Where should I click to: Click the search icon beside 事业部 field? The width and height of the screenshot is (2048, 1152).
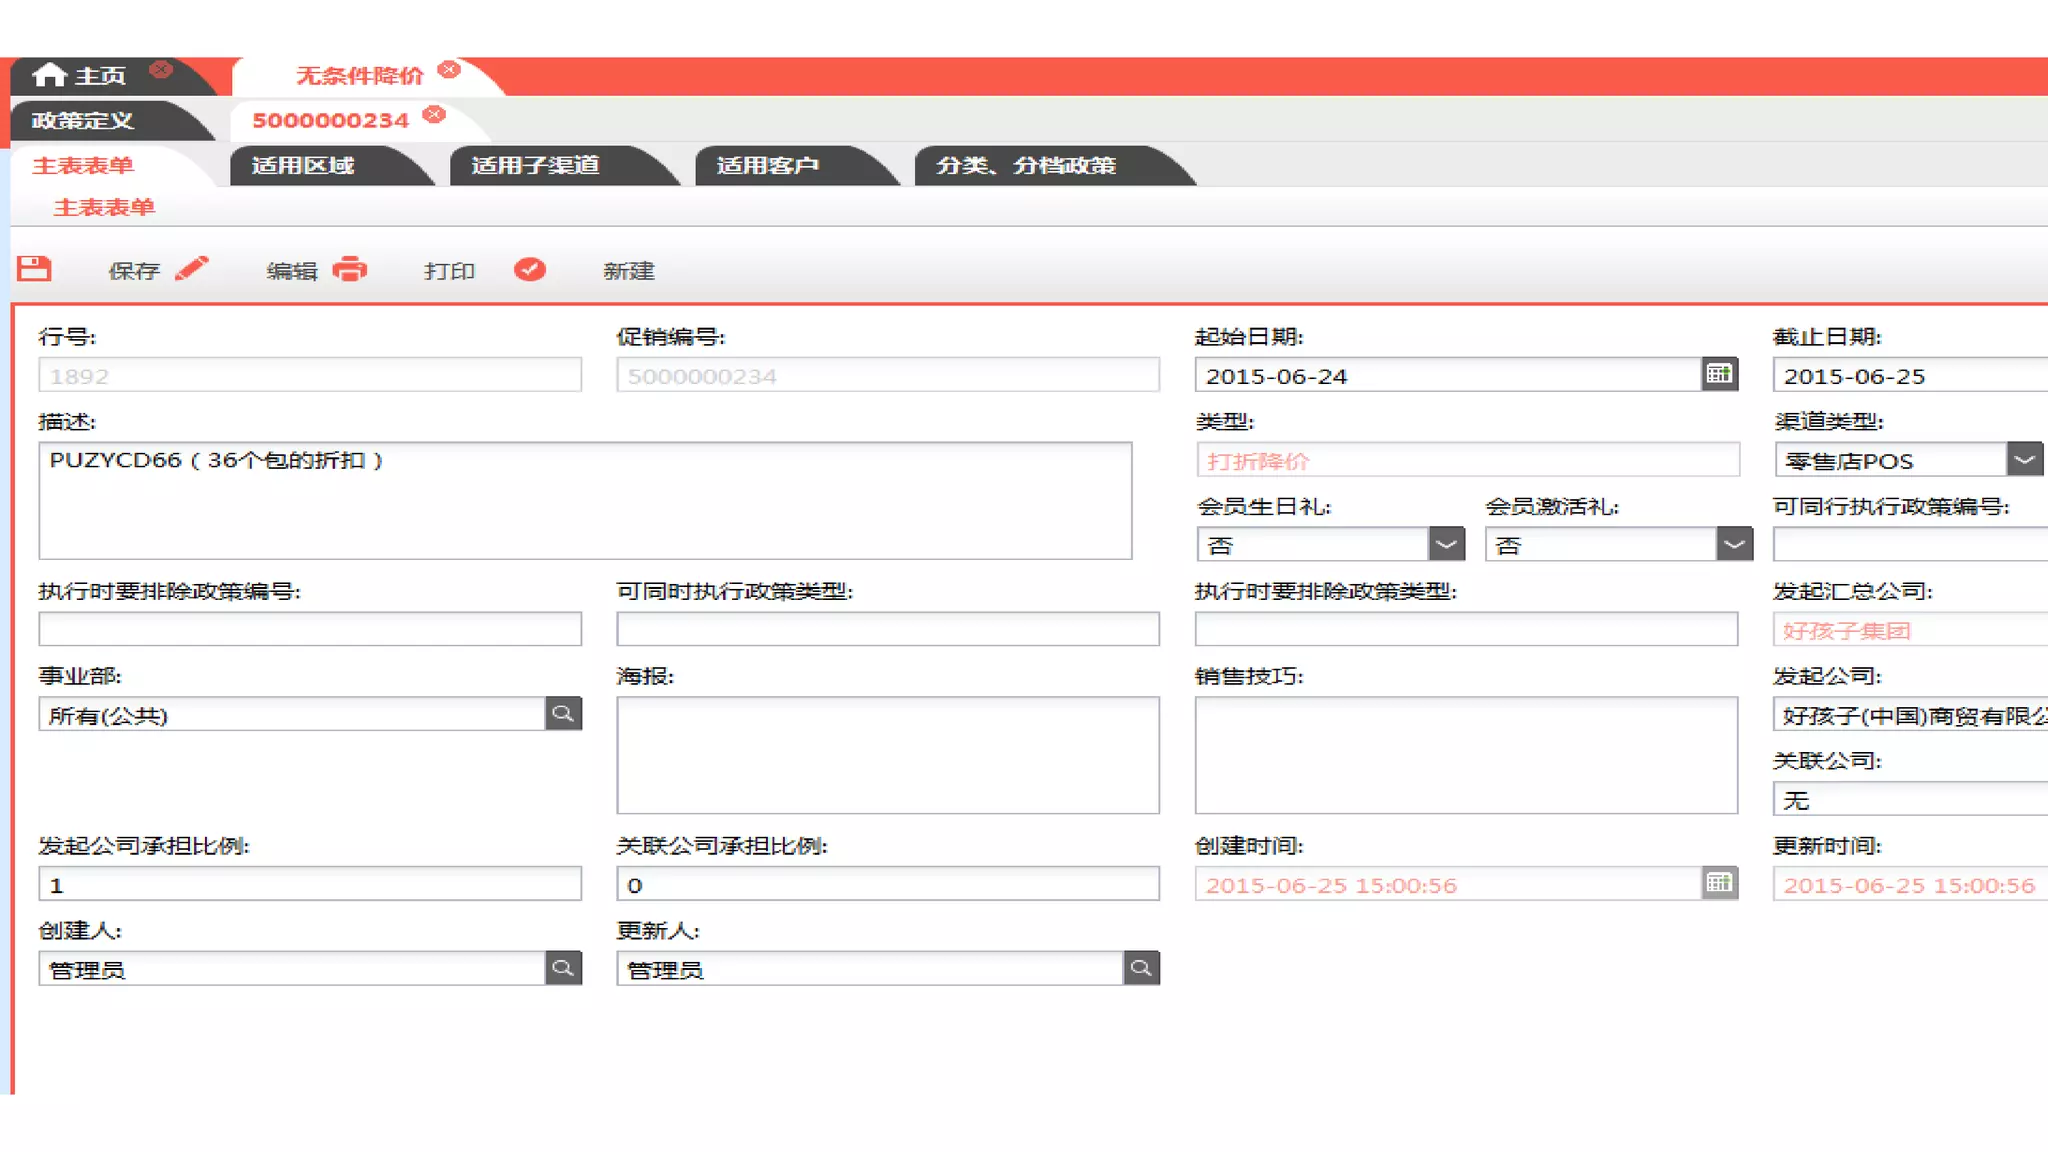click(x=563, y=714)
